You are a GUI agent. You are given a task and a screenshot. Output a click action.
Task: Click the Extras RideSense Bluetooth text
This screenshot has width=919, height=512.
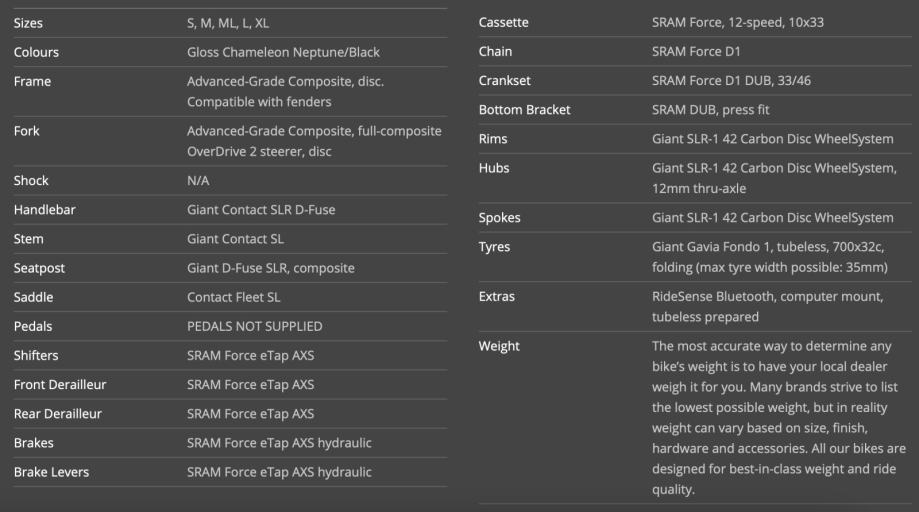(x=767, y=306)
